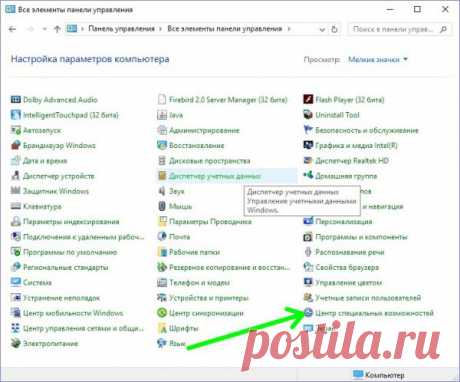Open the Мышь mouse icon
This screenshot has width=460, height=382.
click(x=162, y=206)
